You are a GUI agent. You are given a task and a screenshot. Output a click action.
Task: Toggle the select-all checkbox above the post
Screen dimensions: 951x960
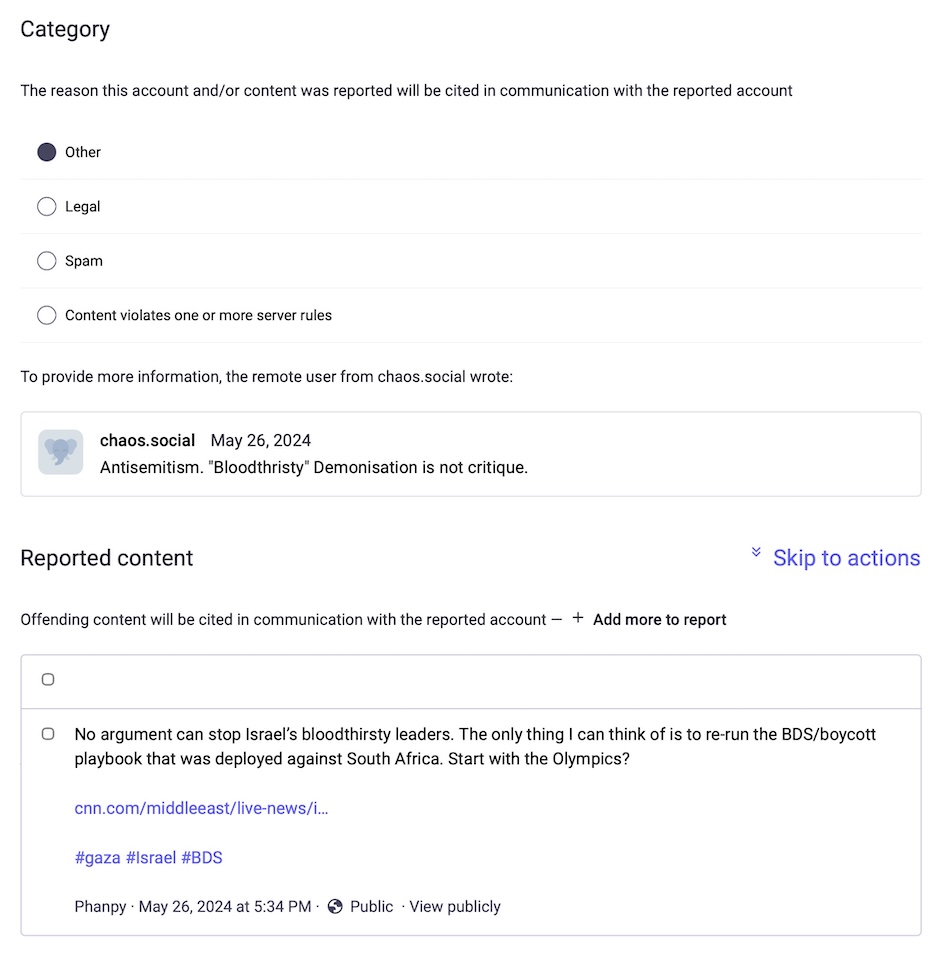click(x=48, y=679)
